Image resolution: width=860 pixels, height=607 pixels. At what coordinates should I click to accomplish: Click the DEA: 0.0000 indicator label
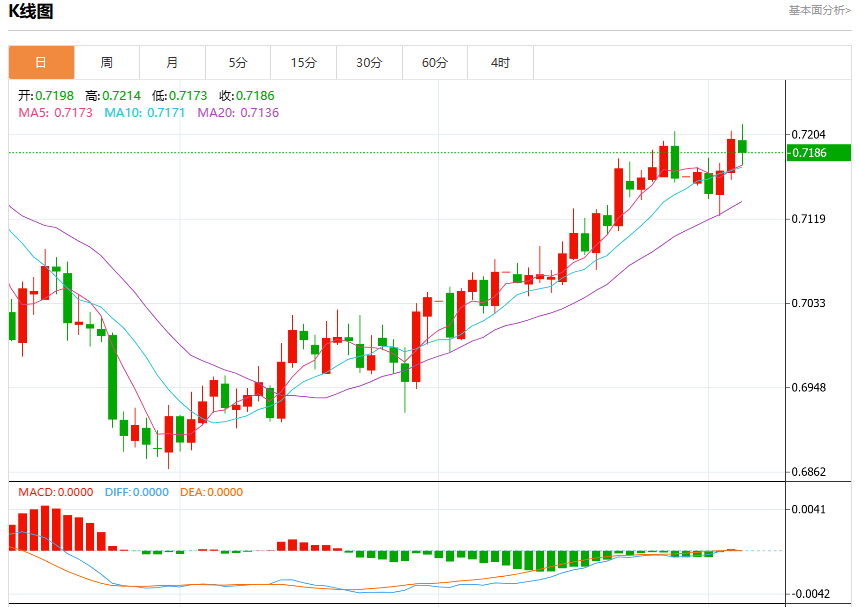coord(211,492)
